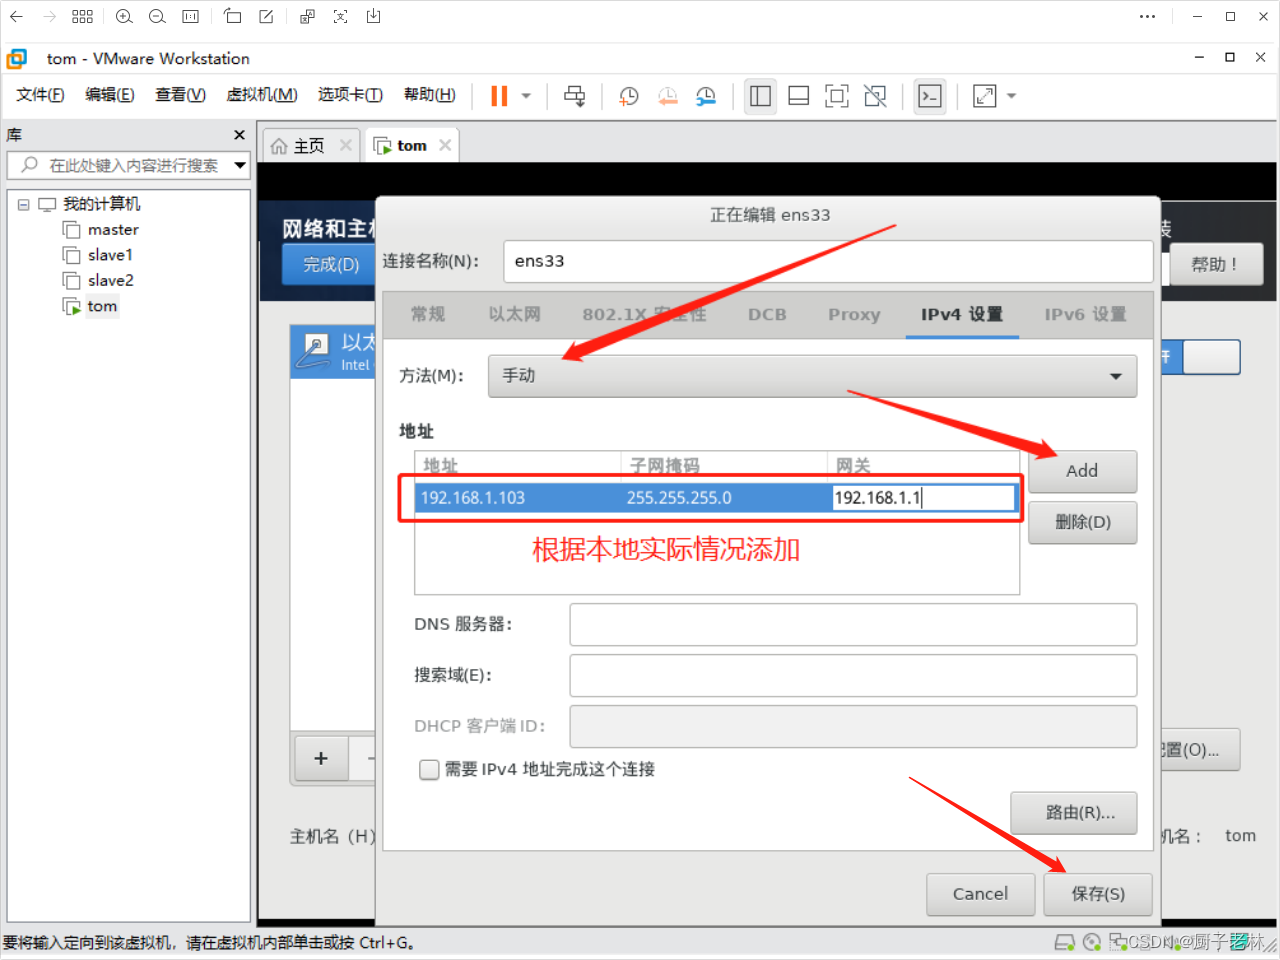Toggle the thumbnail bar view icon
This screenshot has width=1280, height=960.
pos(799,96)
